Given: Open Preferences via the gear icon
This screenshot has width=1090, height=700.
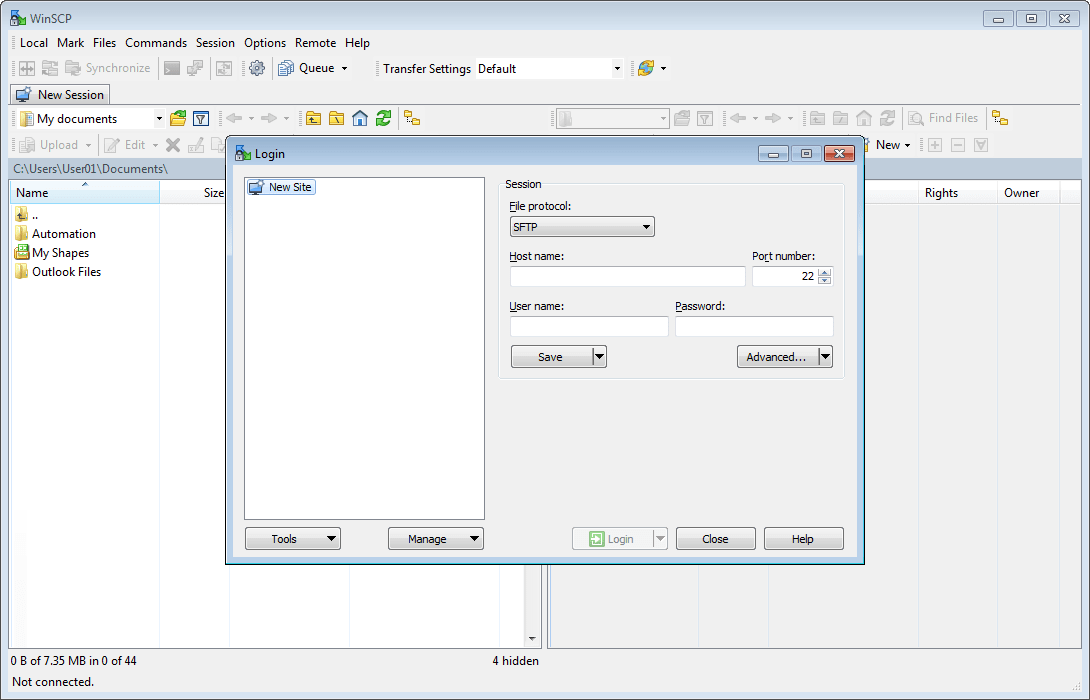Looking at the screenshot, I should click(257, 68).
